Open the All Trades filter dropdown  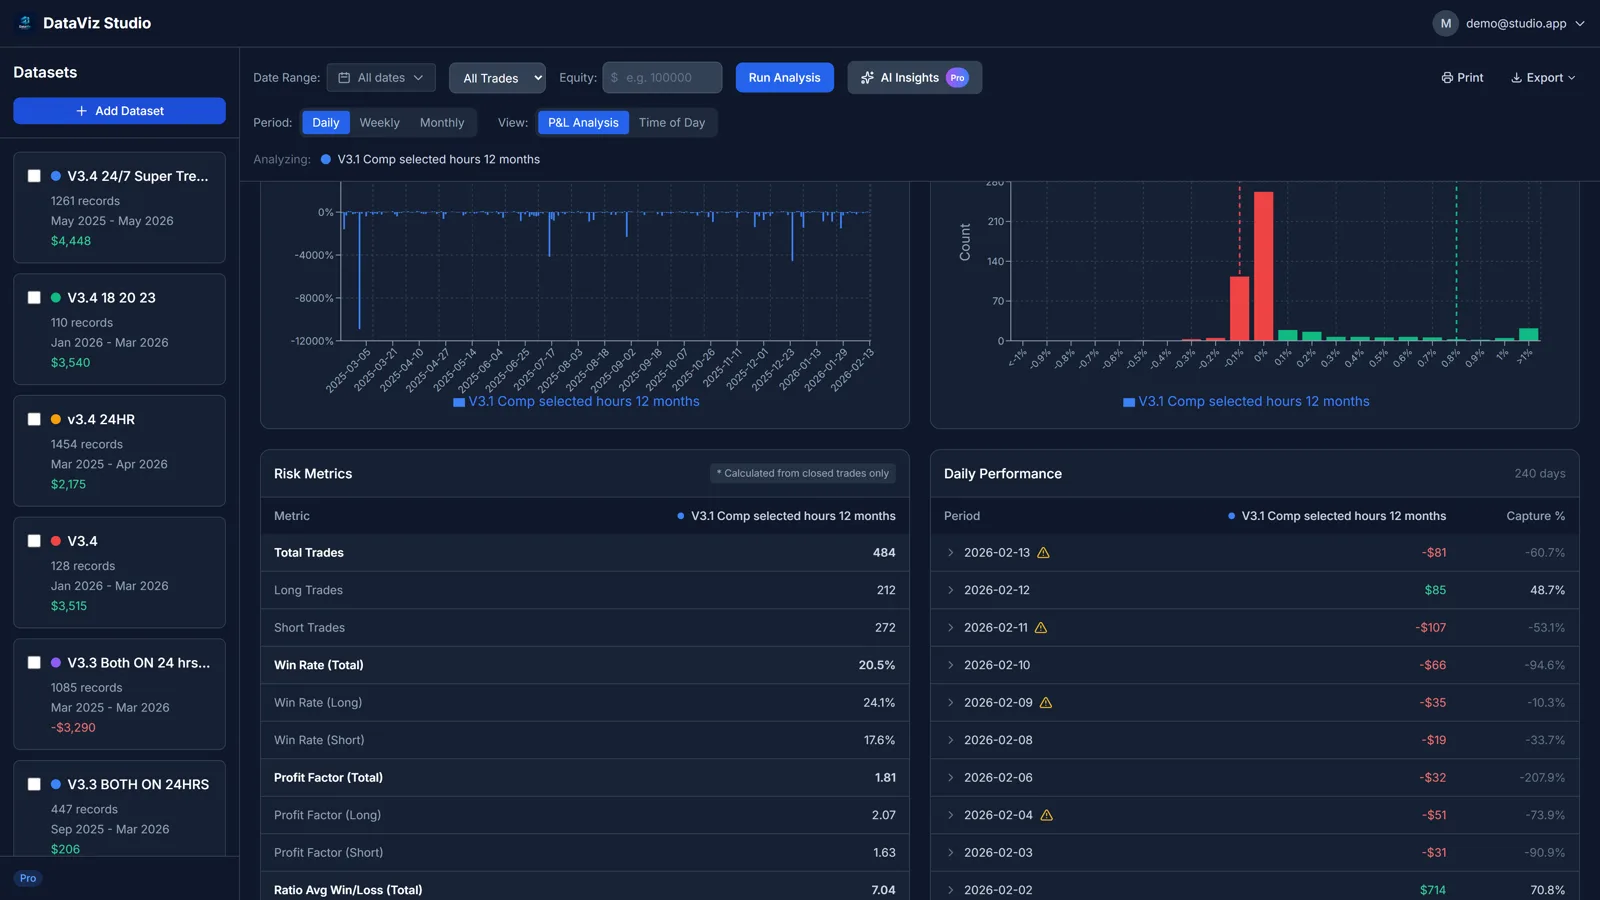[x=497, y=78]
